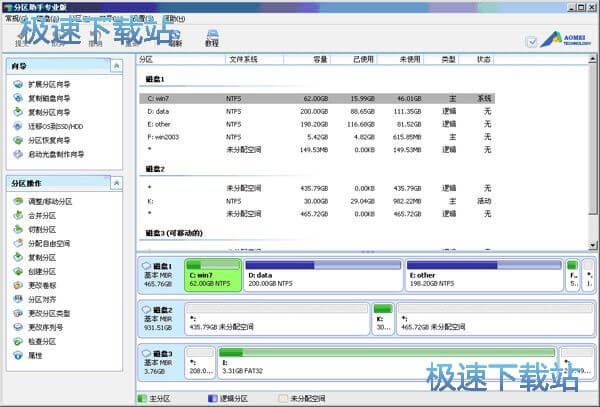600x407 pixels.
Task: Select the small F: block on disk 1 map
Action: pos(572,275)
